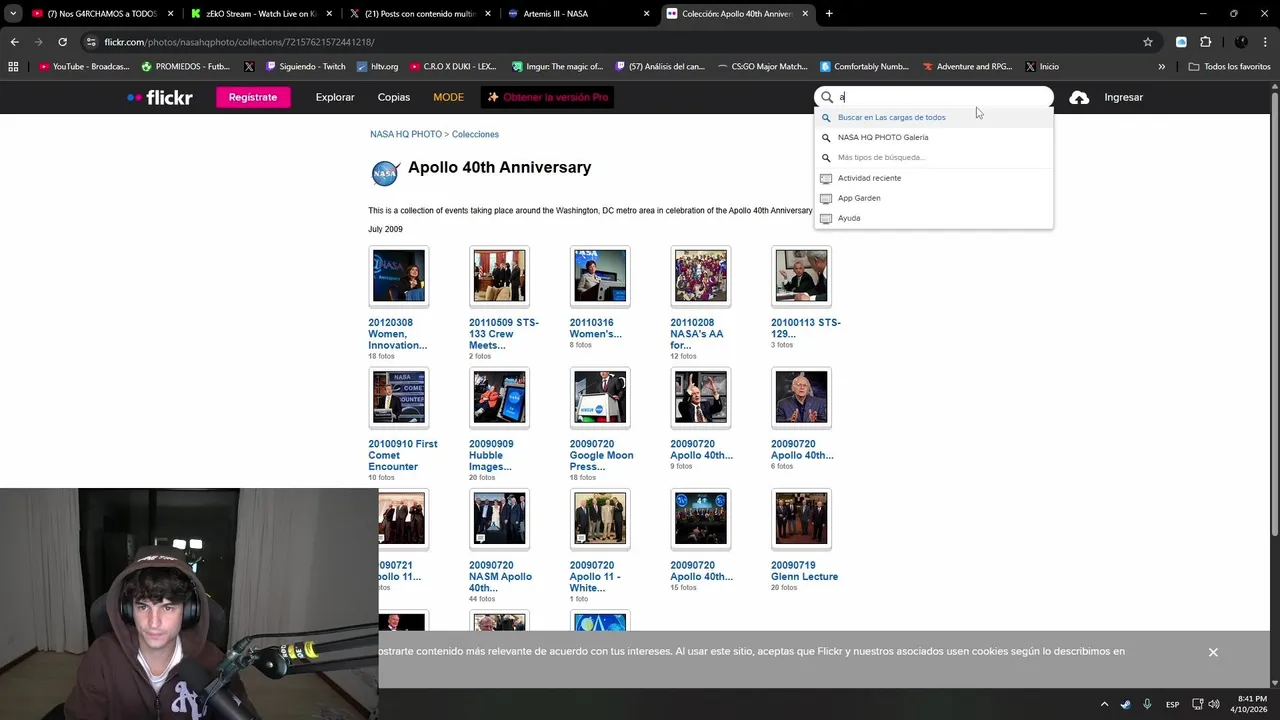Open 20110509 STS-133 Crew Meets thumbnail
The width and height of the screenshot is (1280, 720).
pyautogui.click(x=499, y=276)
